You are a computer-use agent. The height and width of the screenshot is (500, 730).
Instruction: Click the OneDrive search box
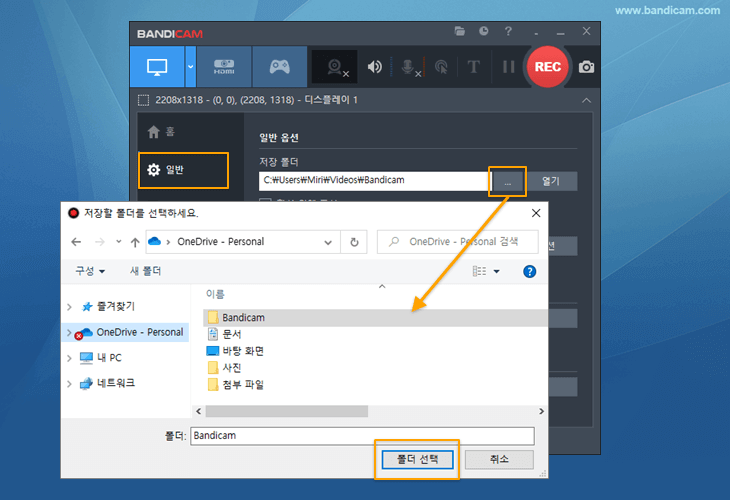click(x=458, y=242)
